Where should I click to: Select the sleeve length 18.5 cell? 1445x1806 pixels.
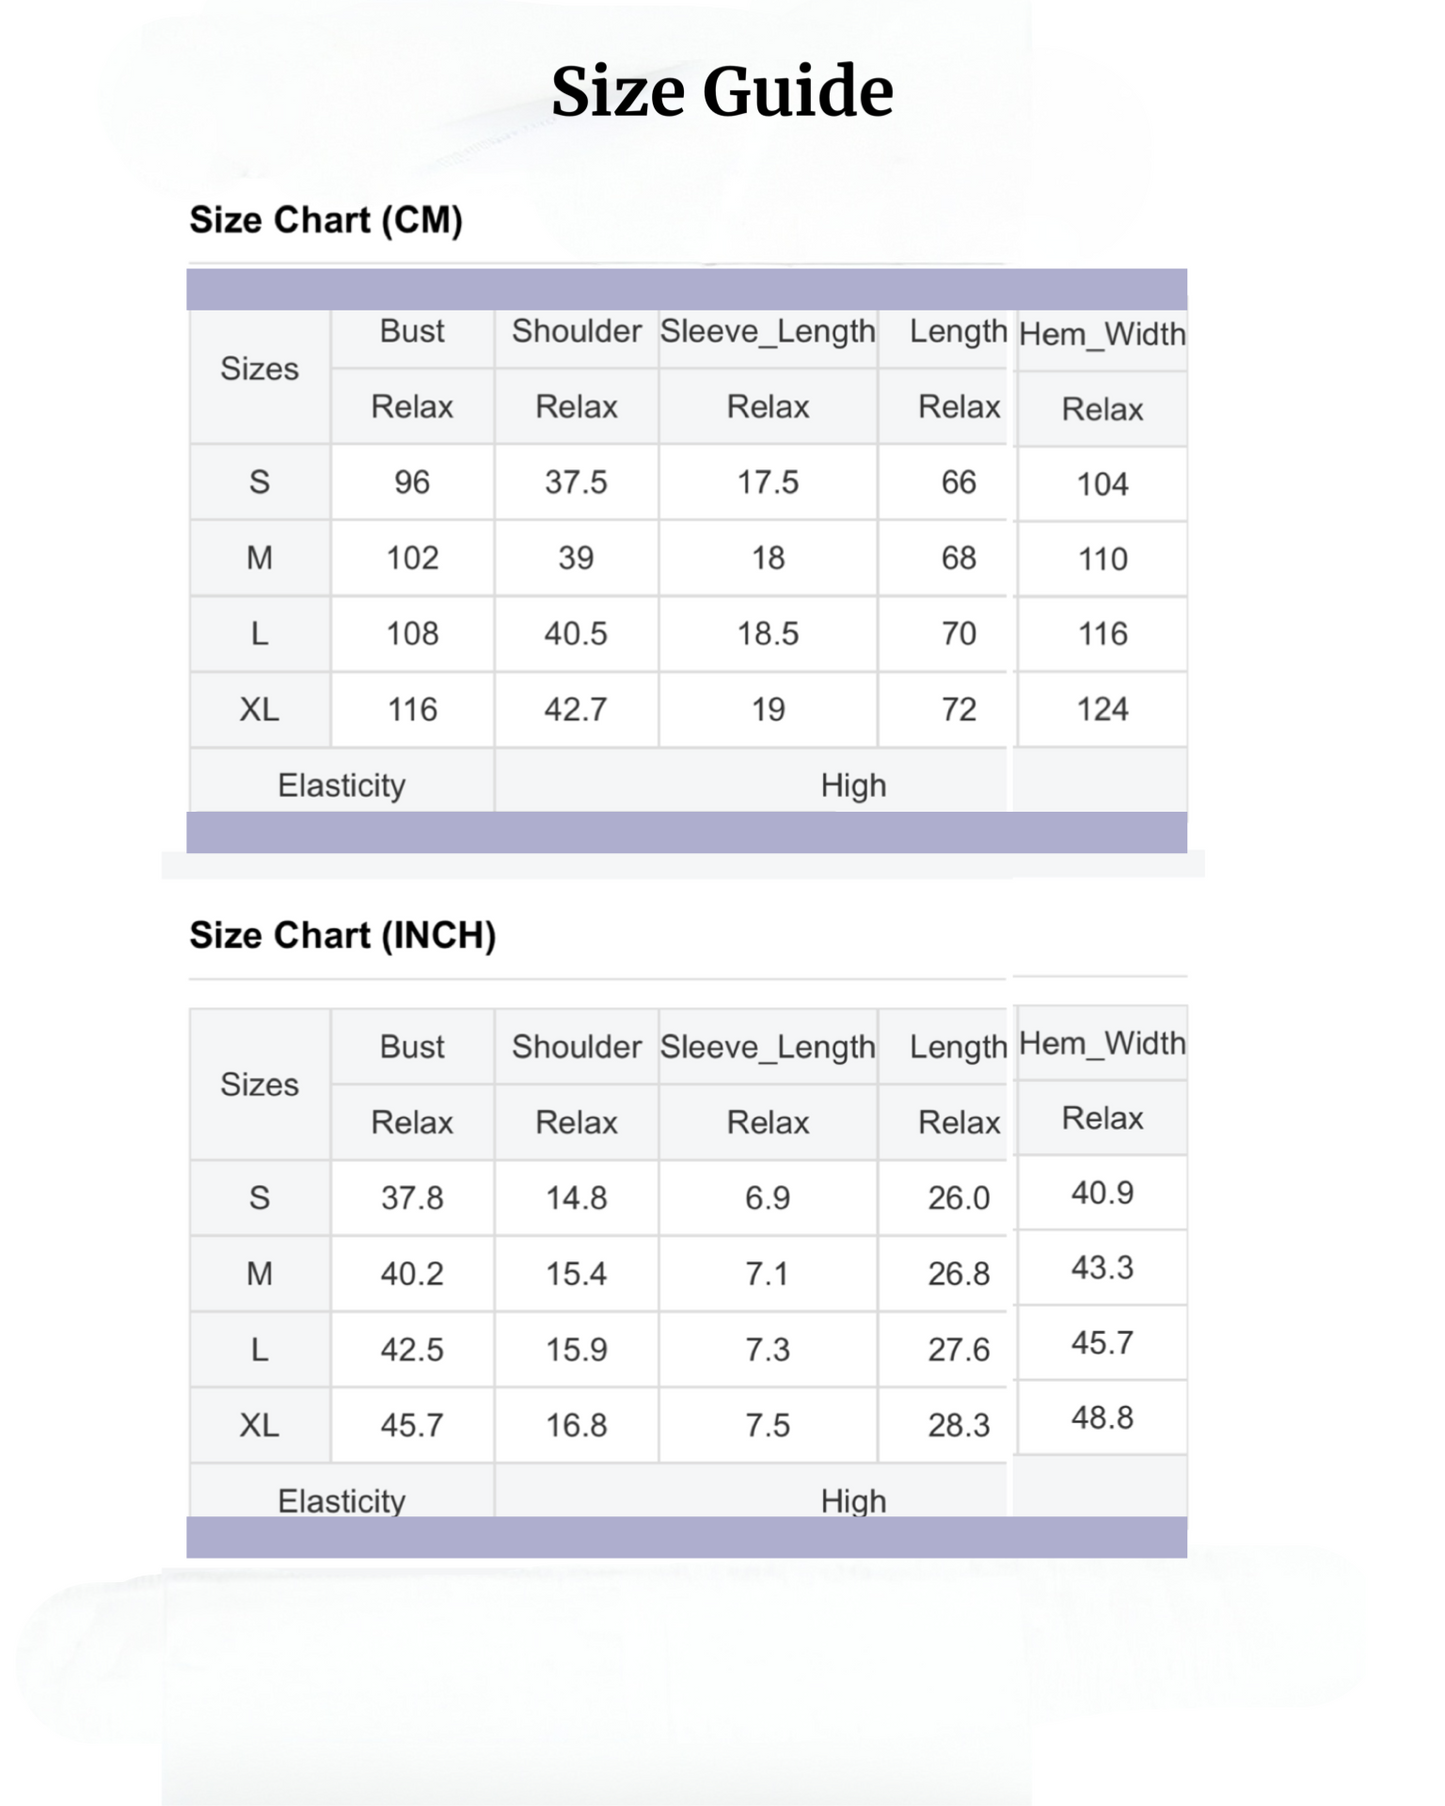(x=768, y=634)
